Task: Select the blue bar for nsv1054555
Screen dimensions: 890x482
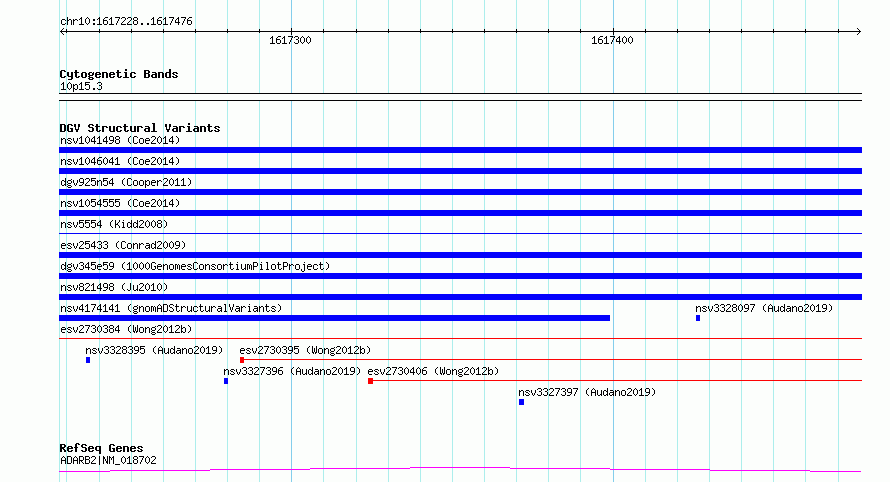Action: click(x=460, y=213)
